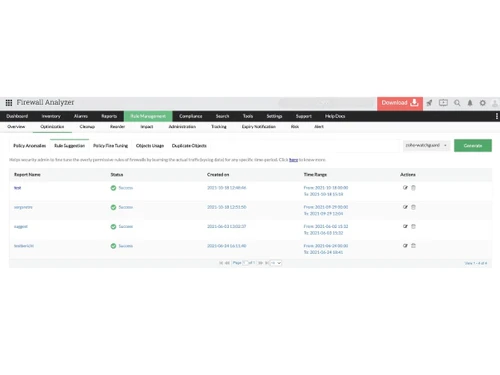
Task: Open the Dashboard menu
Action: pos(17,116)
